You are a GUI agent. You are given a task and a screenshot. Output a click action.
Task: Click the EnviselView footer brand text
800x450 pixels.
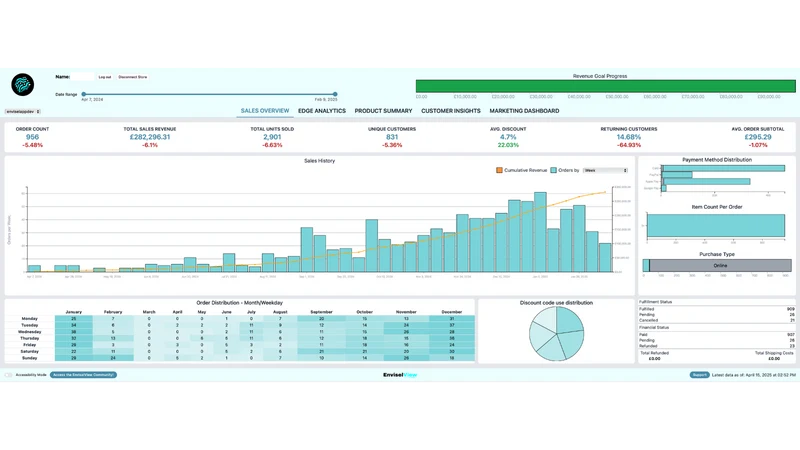pyautogui.click(x=400, y=375)
